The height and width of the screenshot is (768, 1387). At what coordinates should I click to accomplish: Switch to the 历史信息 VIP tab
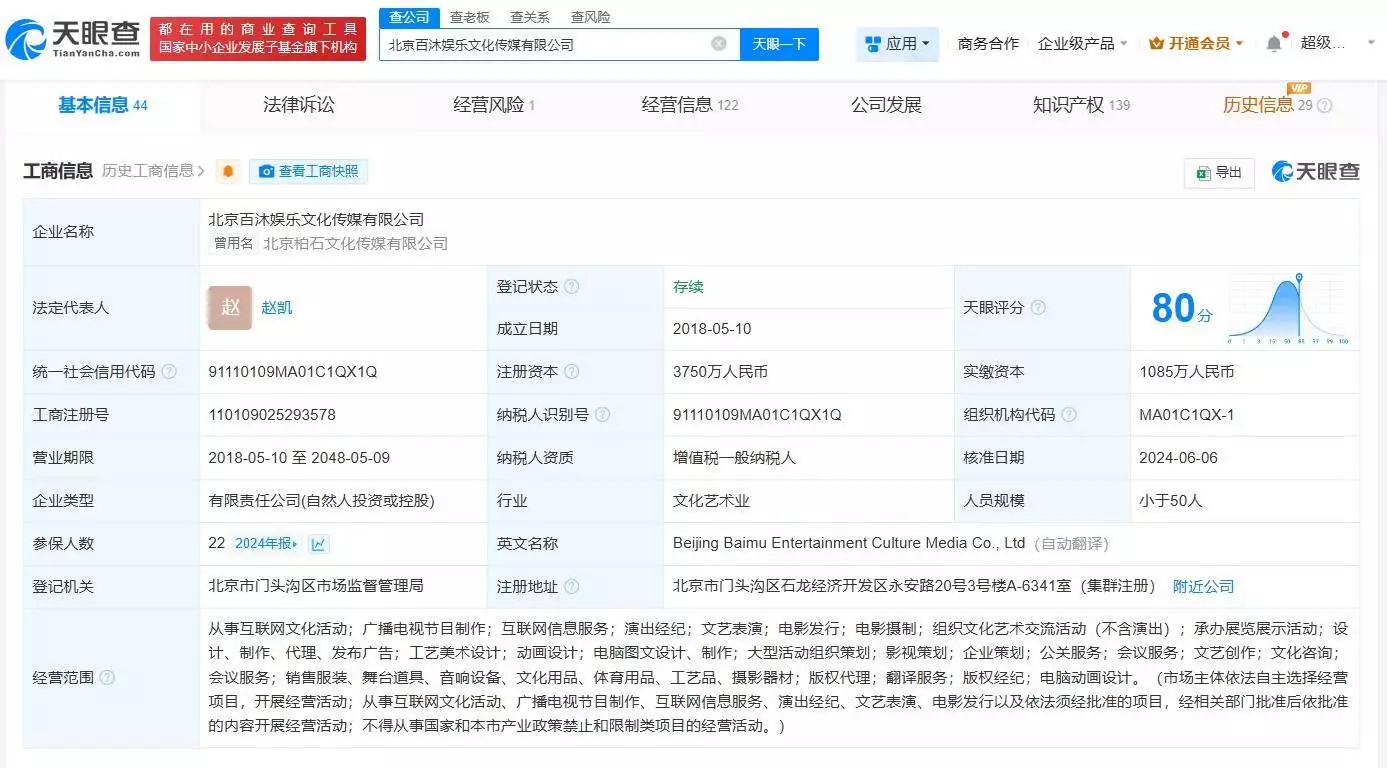tap(1267, 105)
